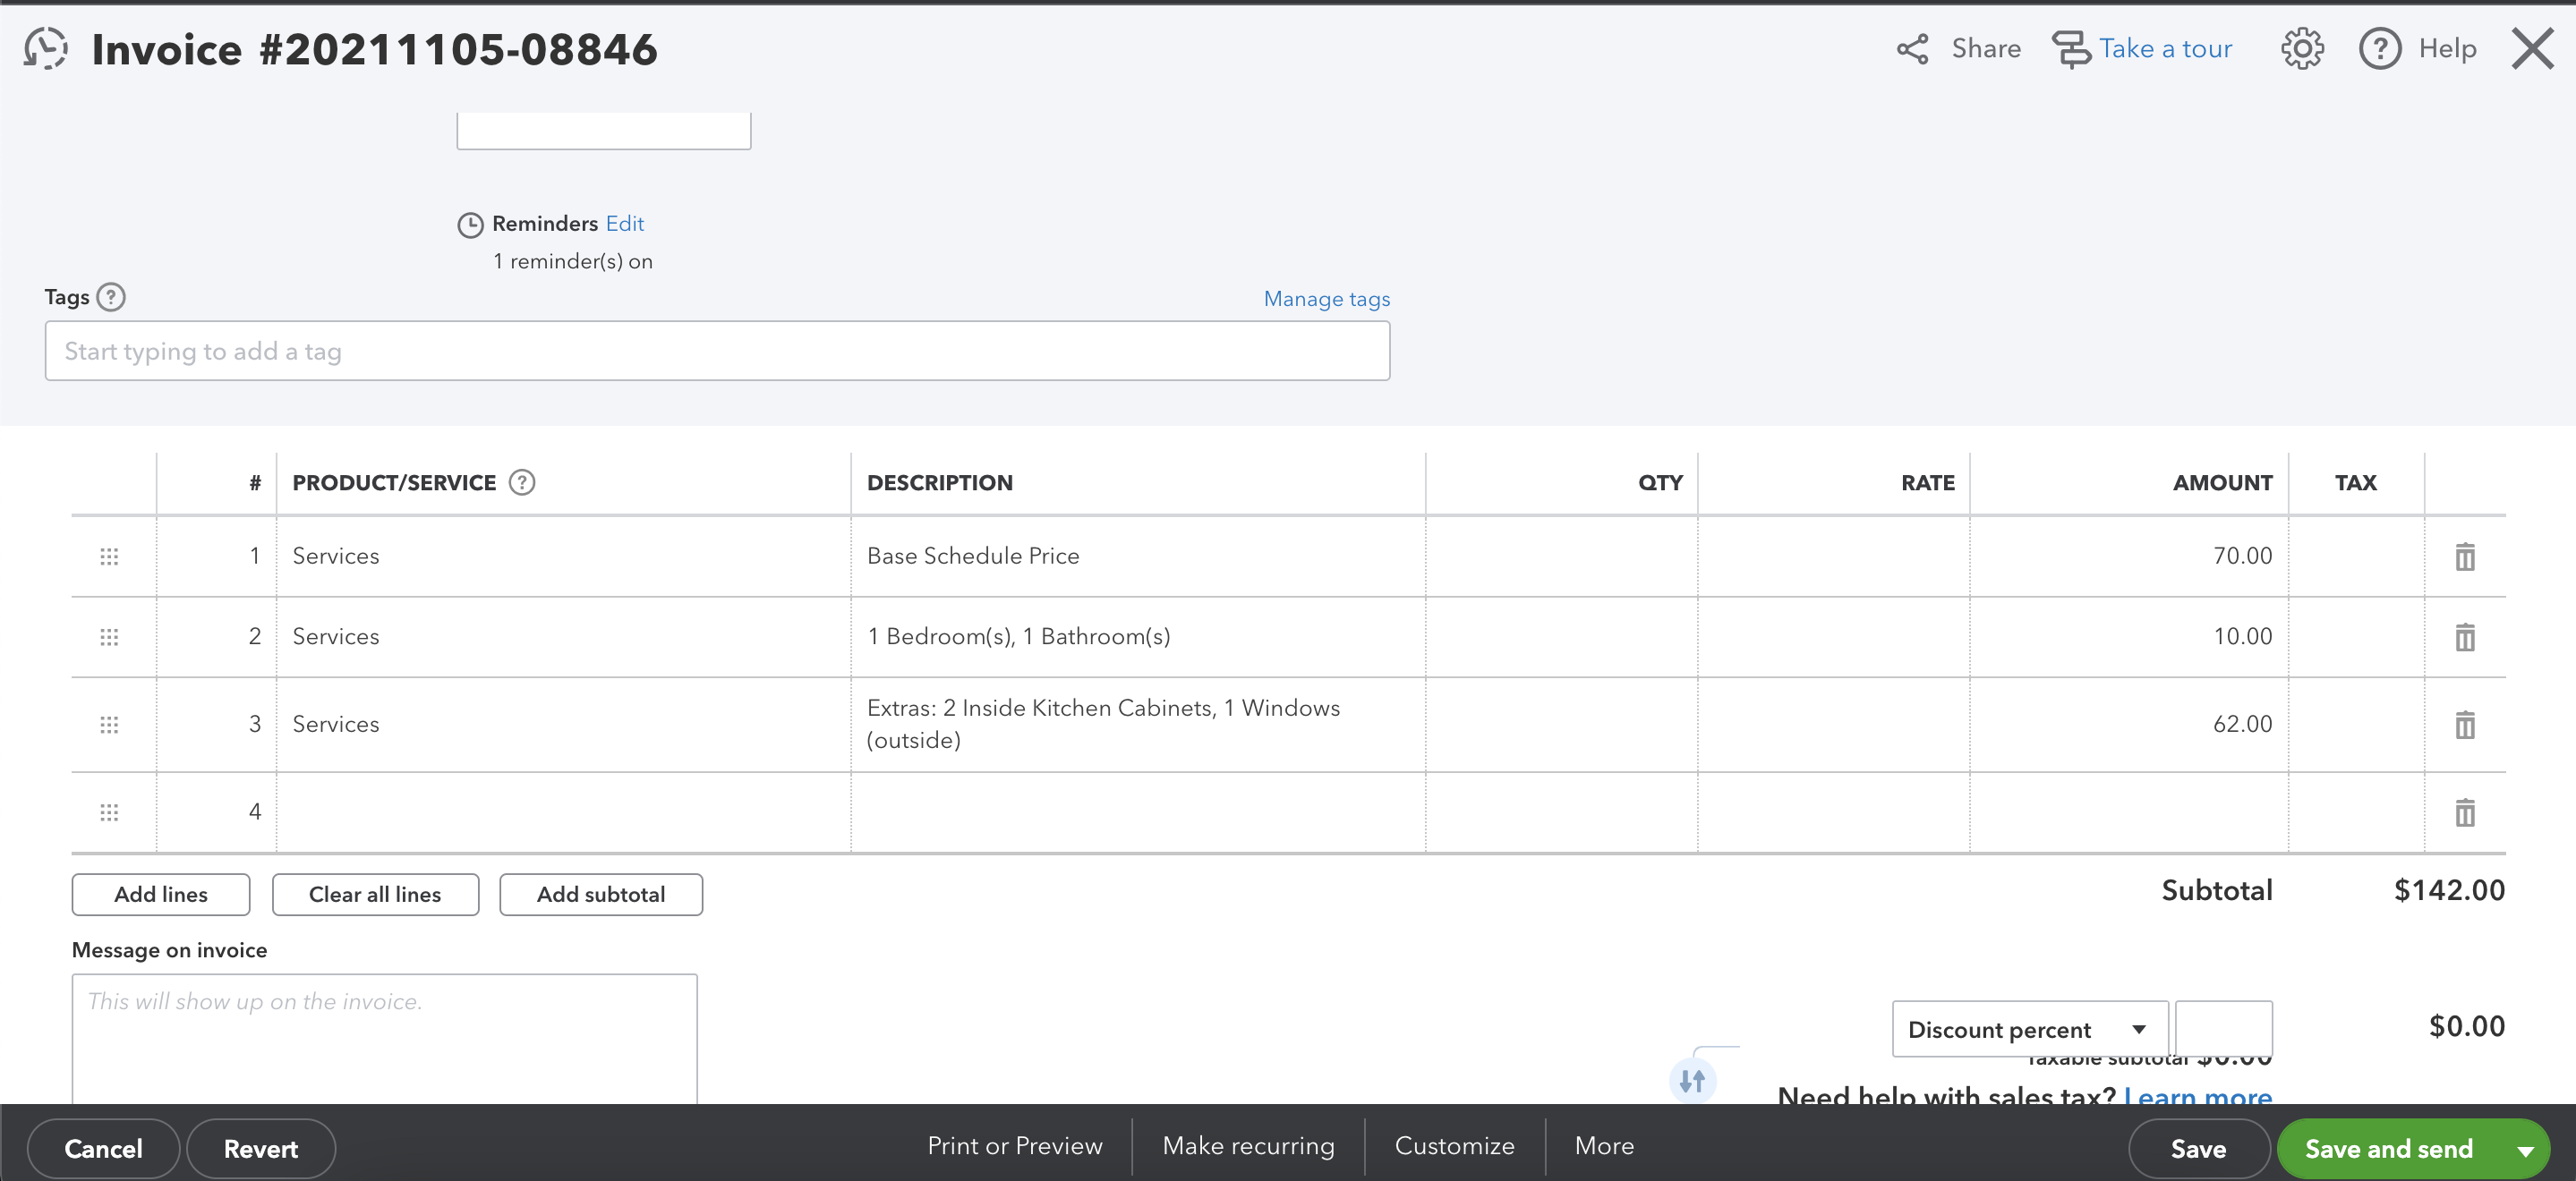Viewport: 2576px width, 1181px height.
Task: Open the More menu in footer
Action: pos(1604,1146)
